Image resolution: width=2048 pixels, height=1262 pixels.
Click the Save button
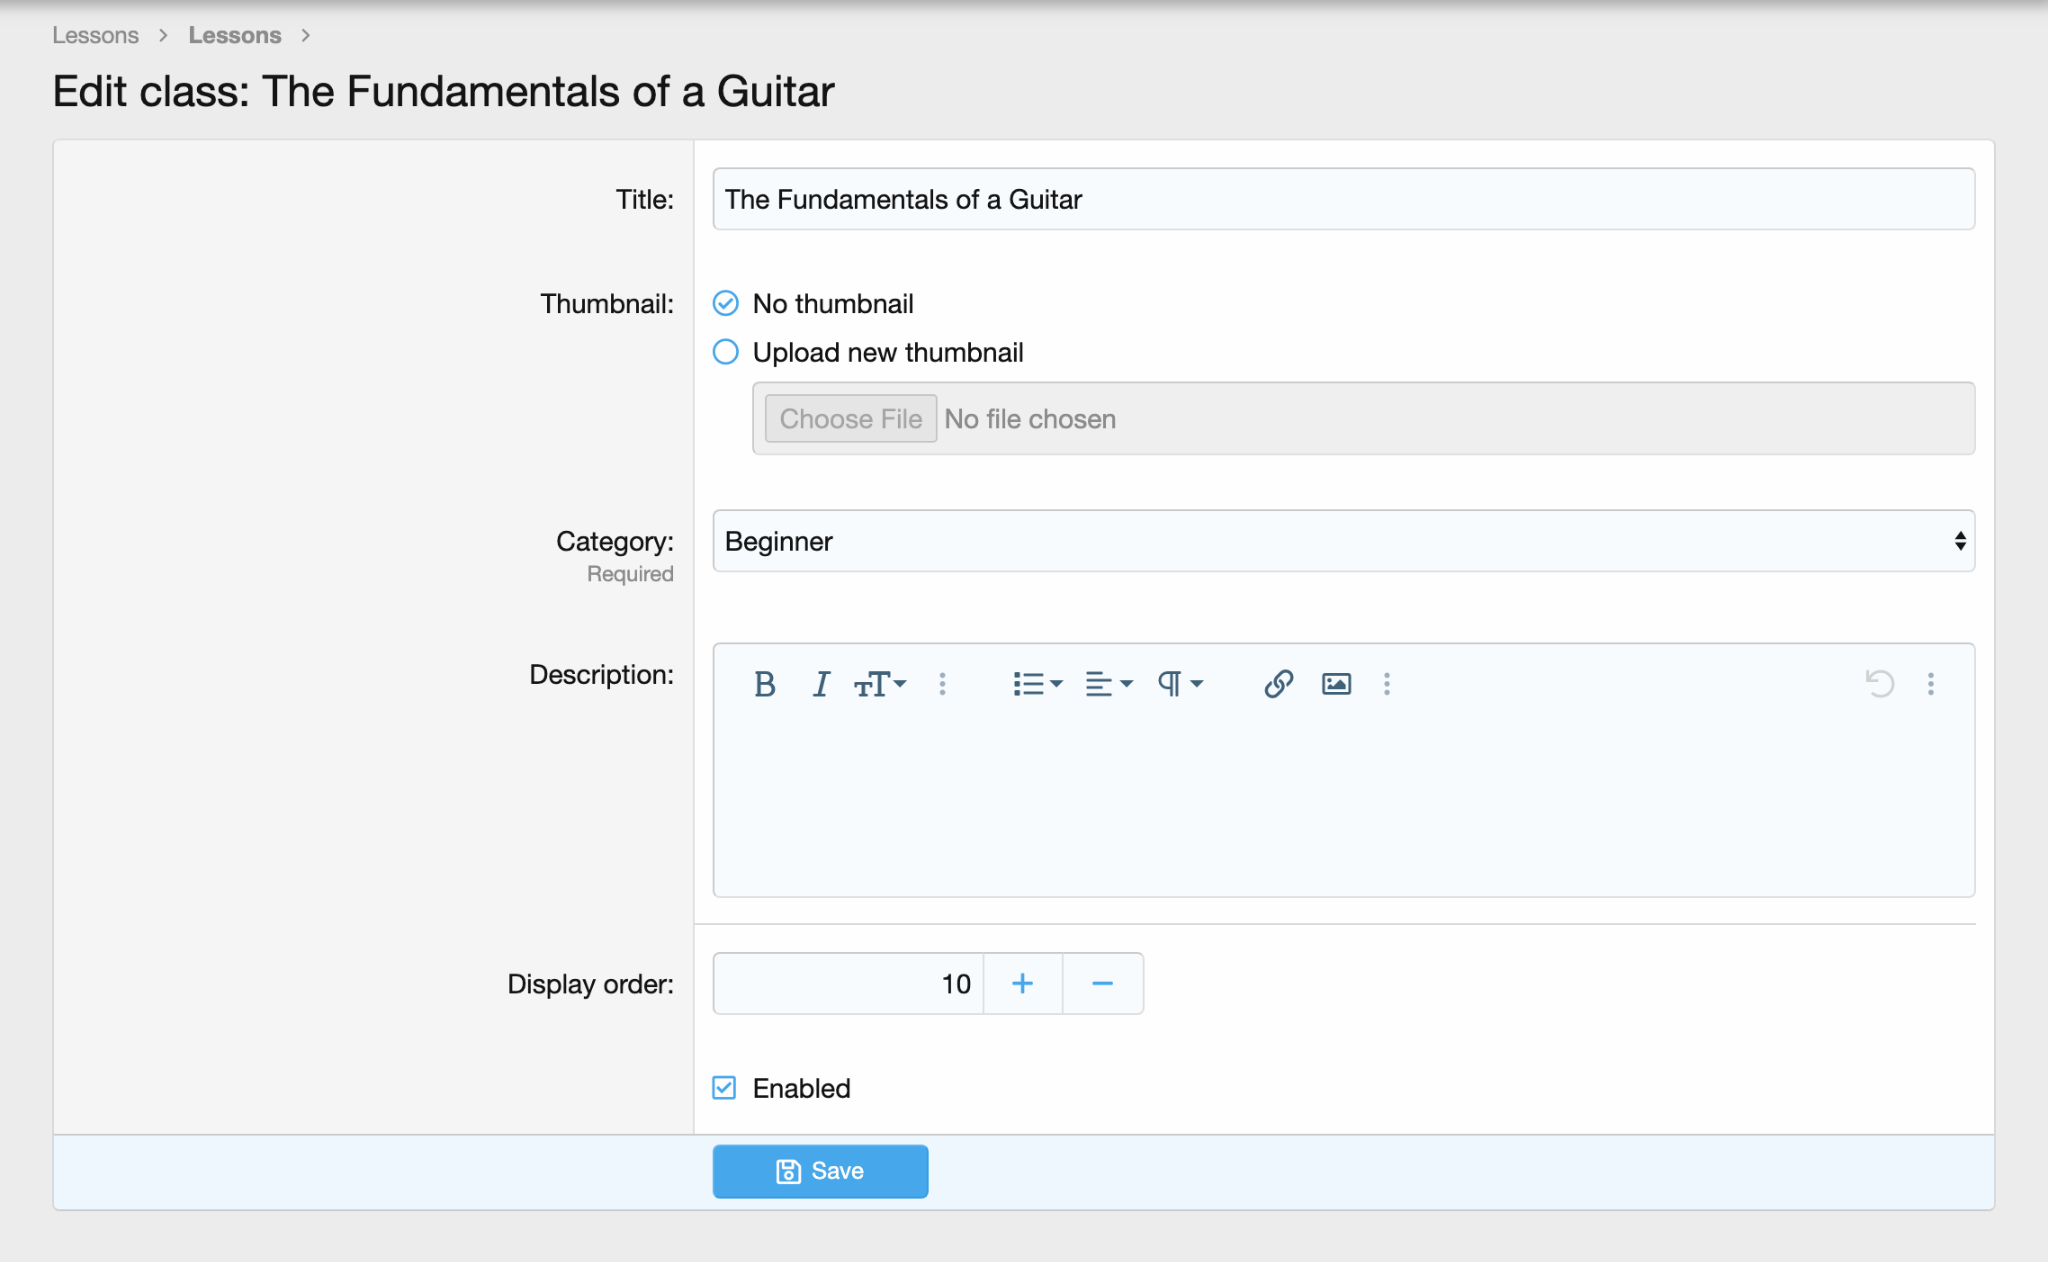coord(820,1171)
